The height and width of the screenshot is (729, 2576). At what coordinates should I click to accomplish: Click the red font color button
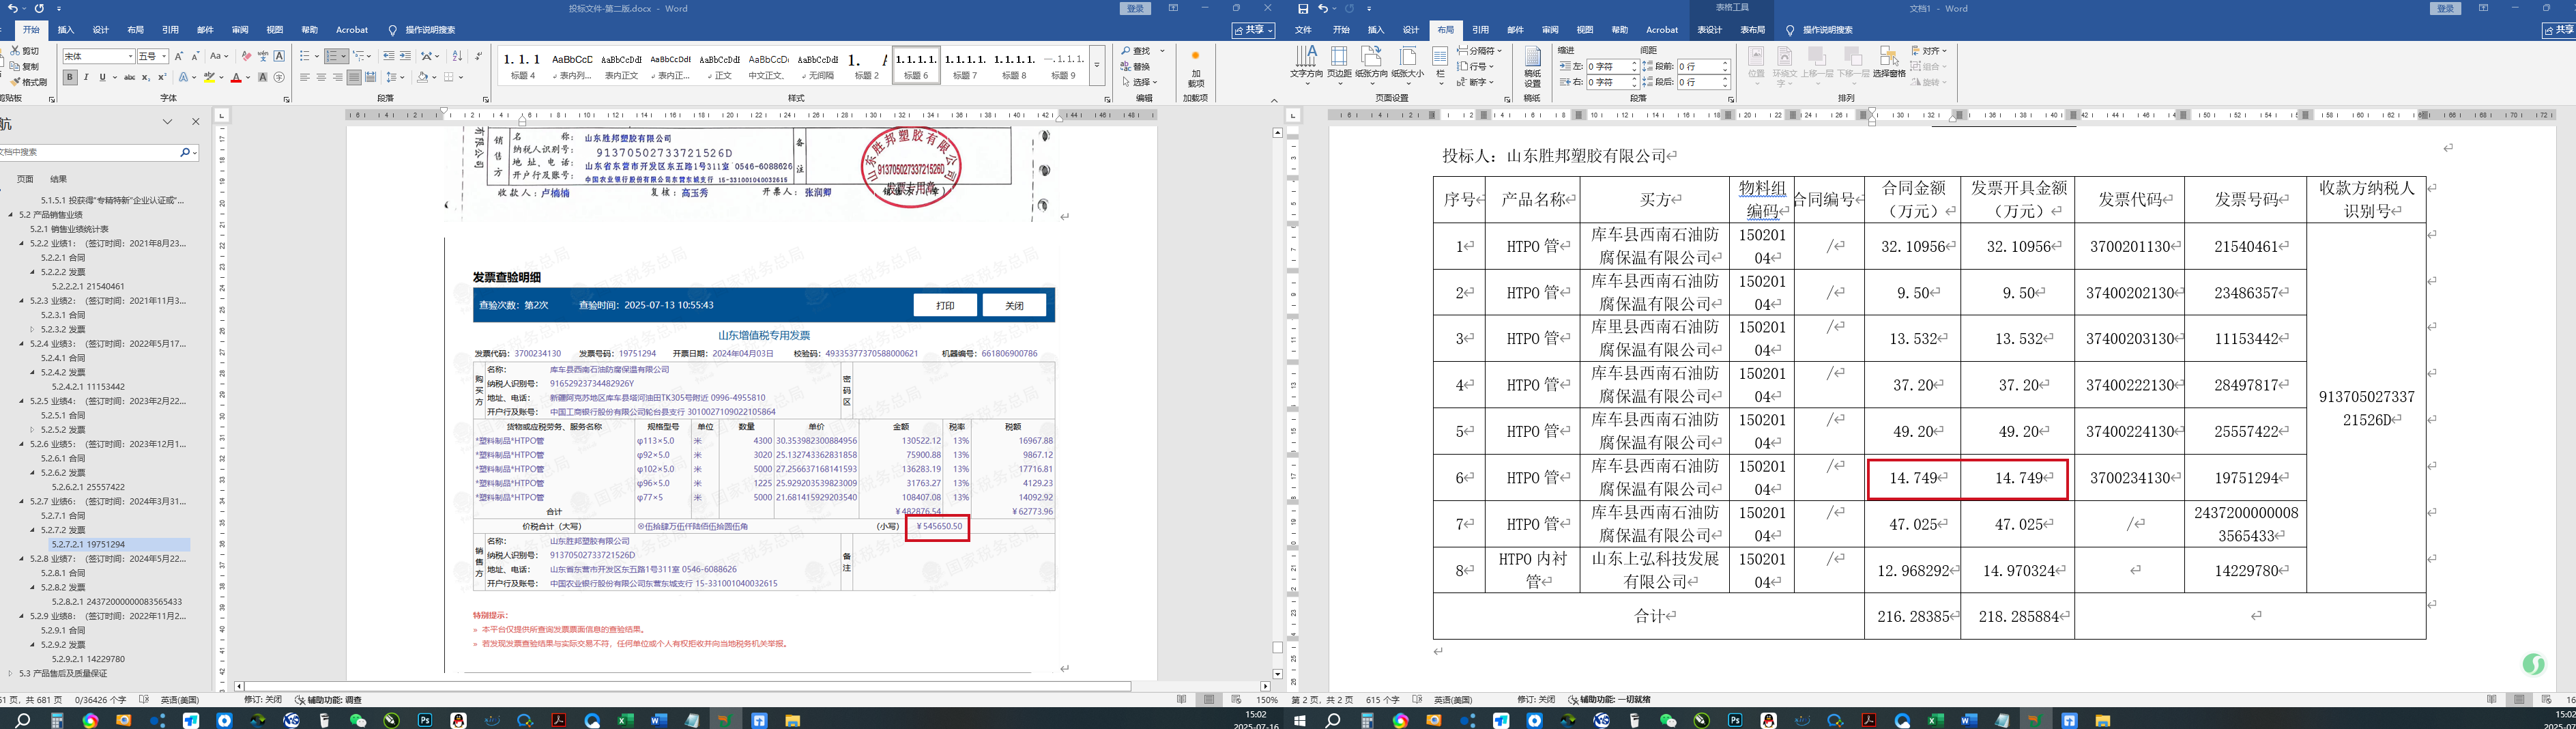[x=237, y=77]
